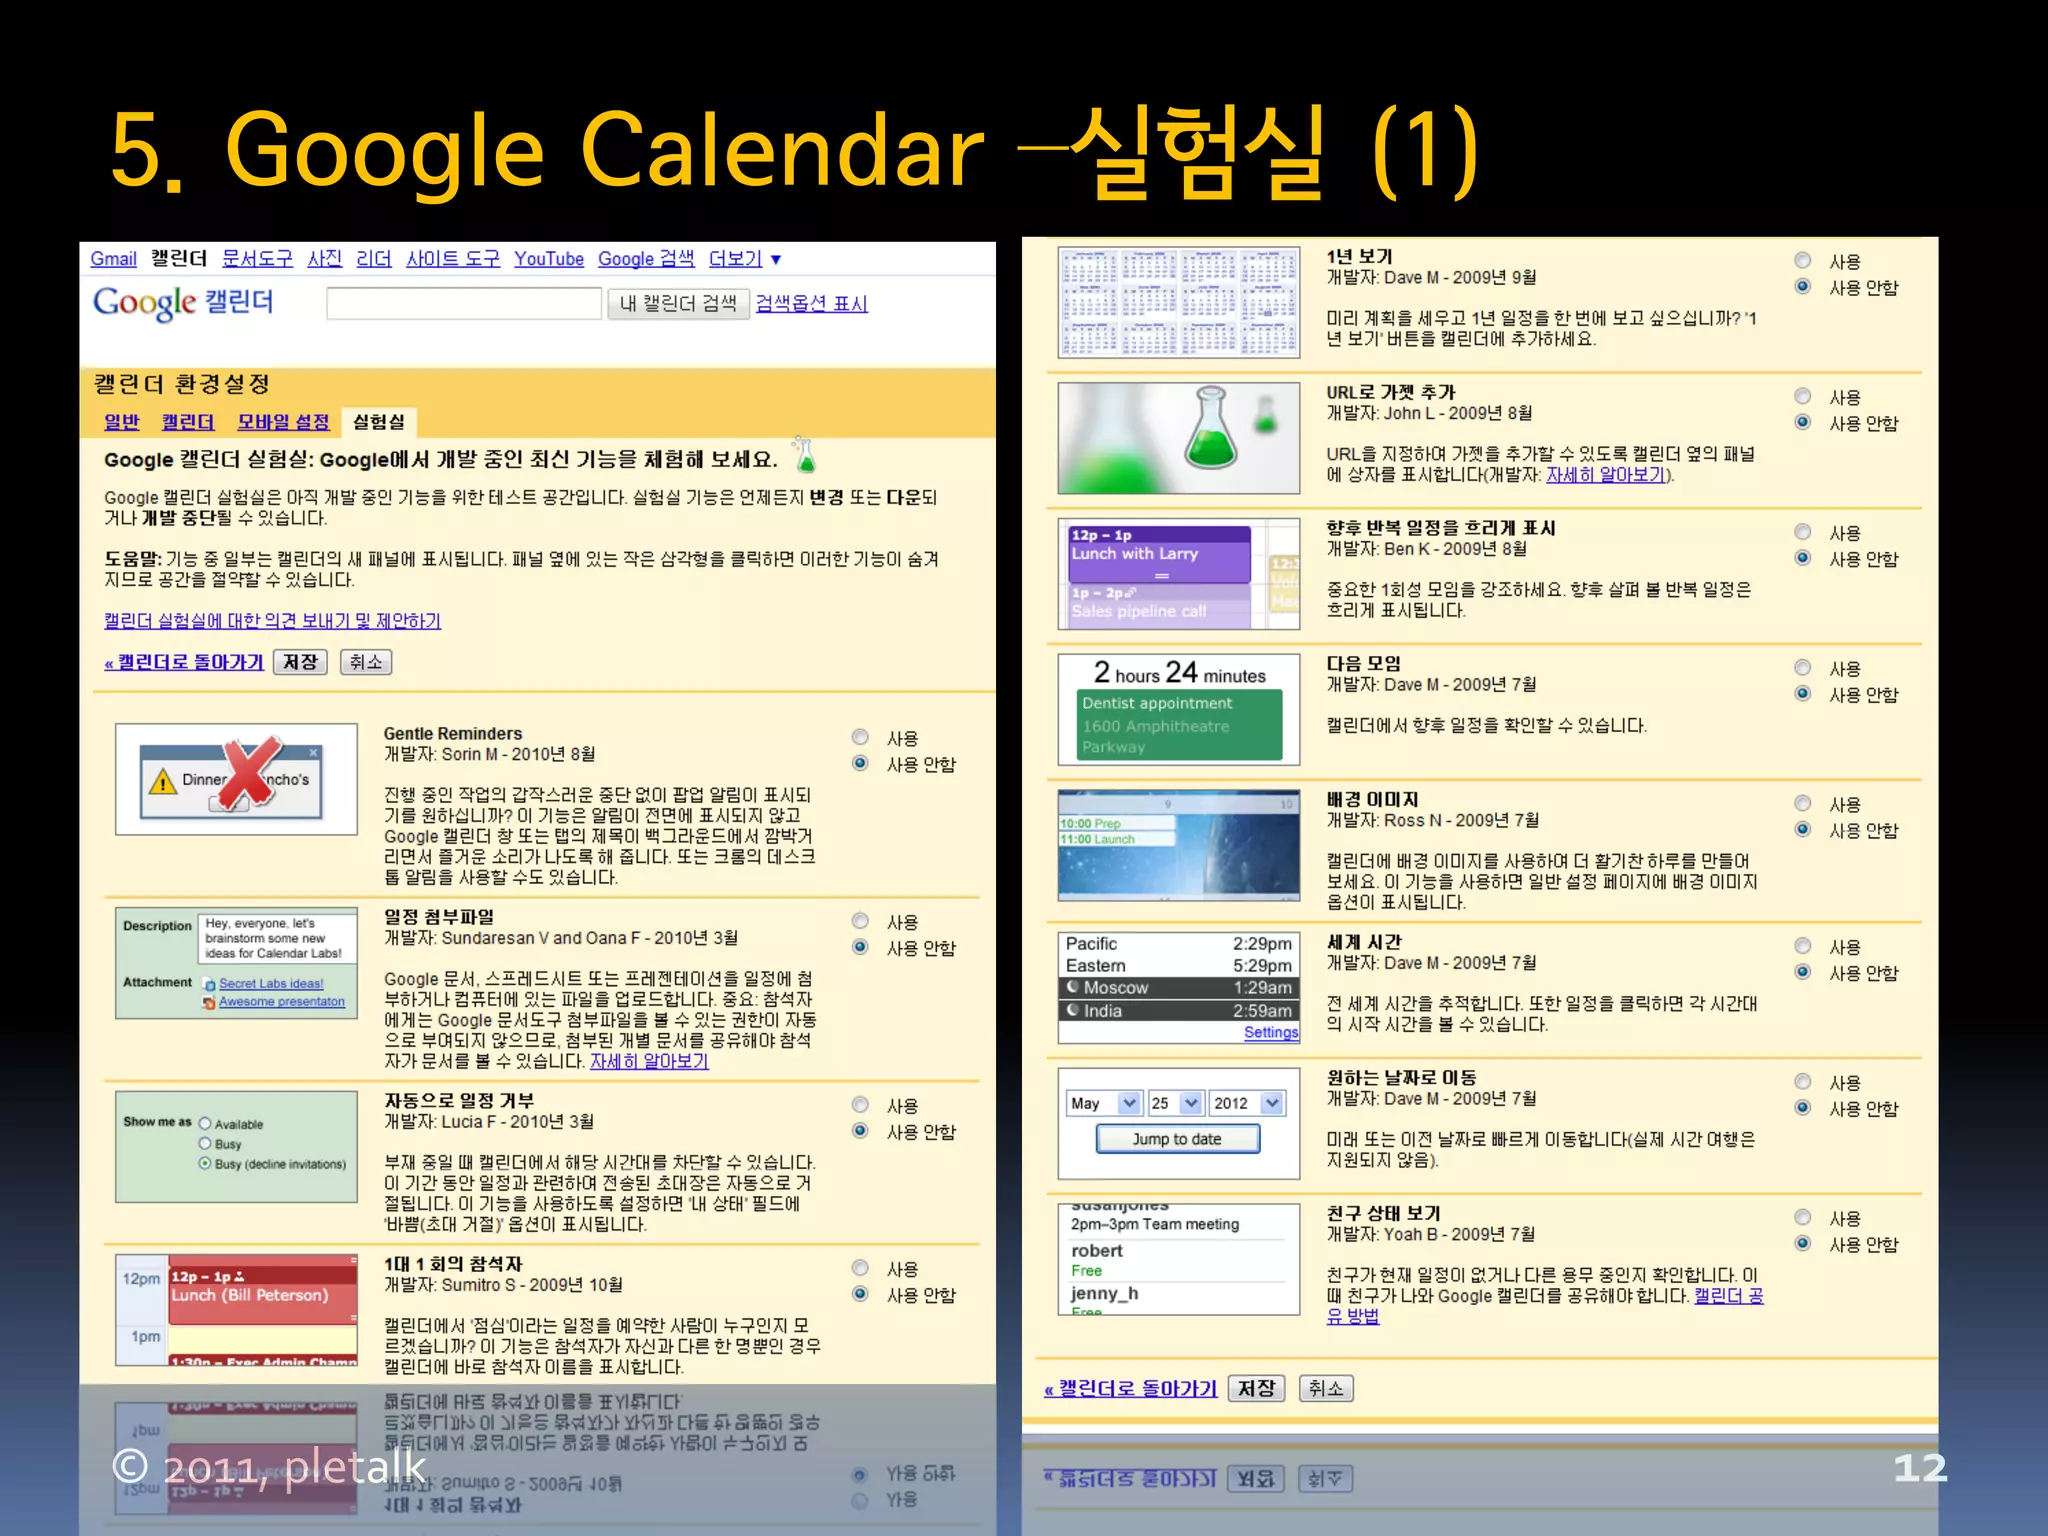
Task: Select 사용 안함 for 일정 첨부파일
Action: pos(860,947)
